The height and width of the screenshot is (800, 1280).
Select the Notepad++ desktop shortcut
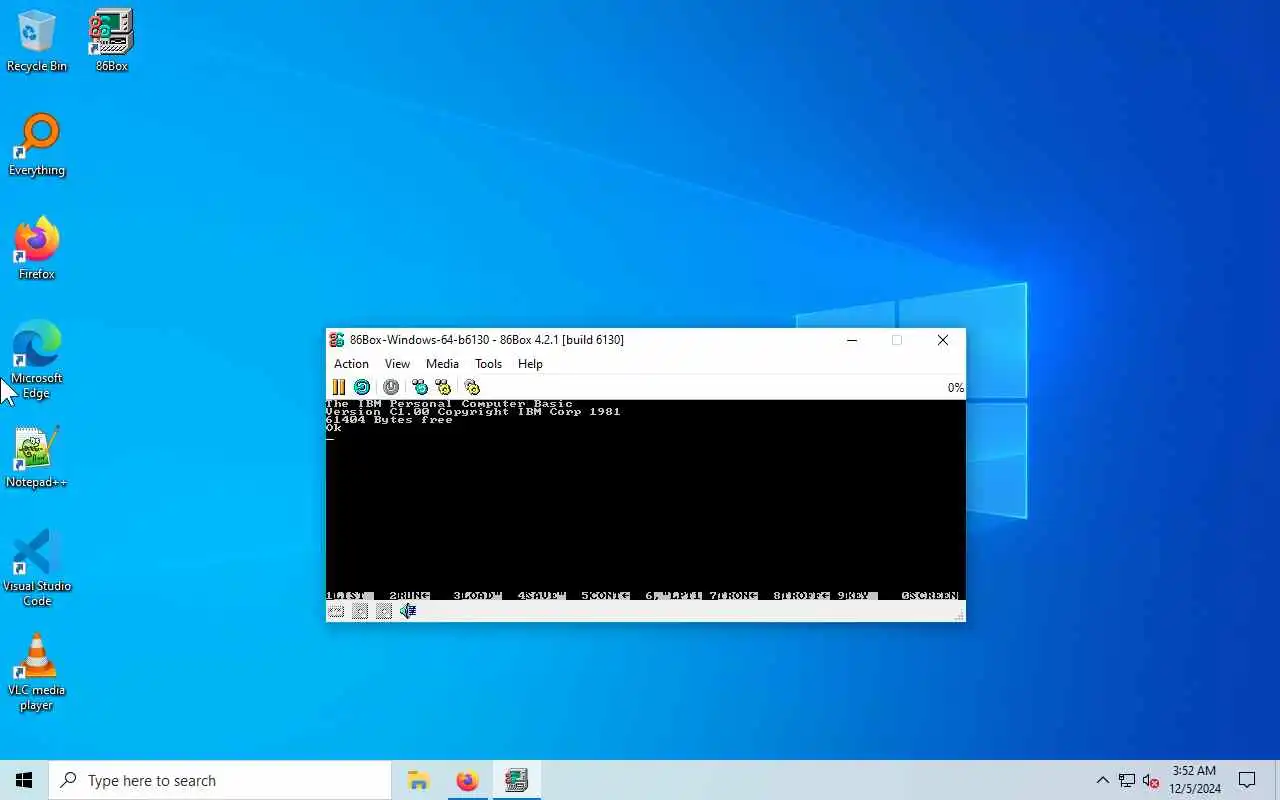(37, 457)
